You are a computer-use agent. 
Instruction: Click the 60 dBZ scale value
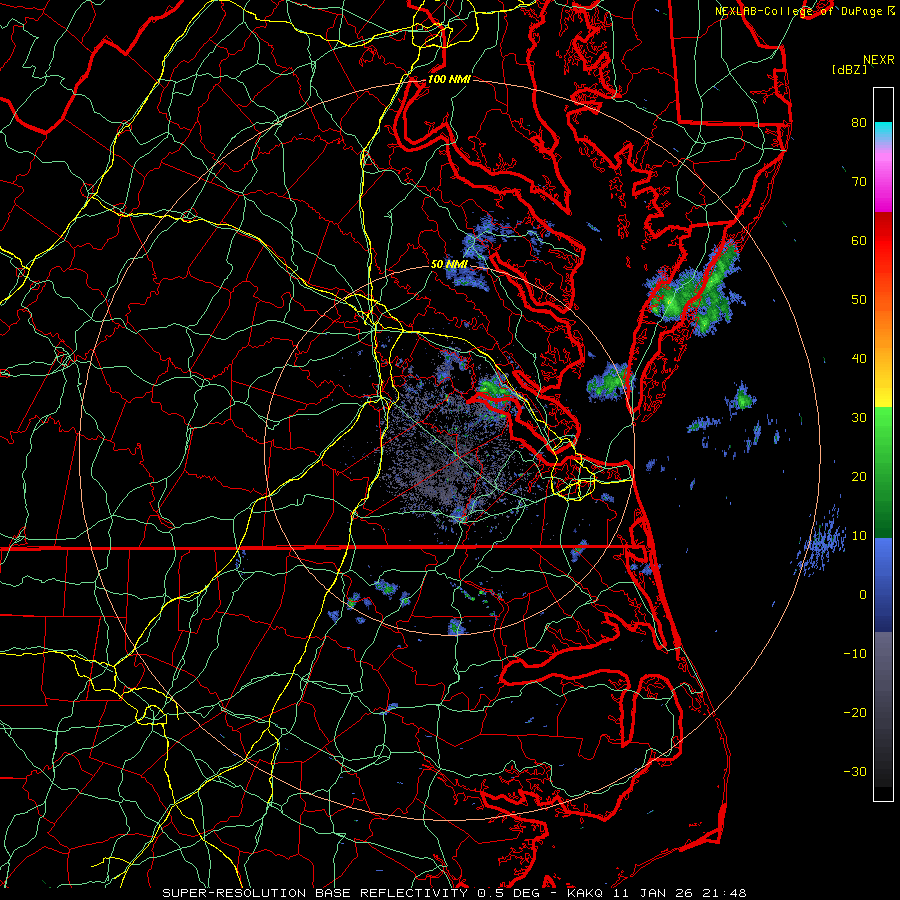pyautogui.click(x=859, y=240)
